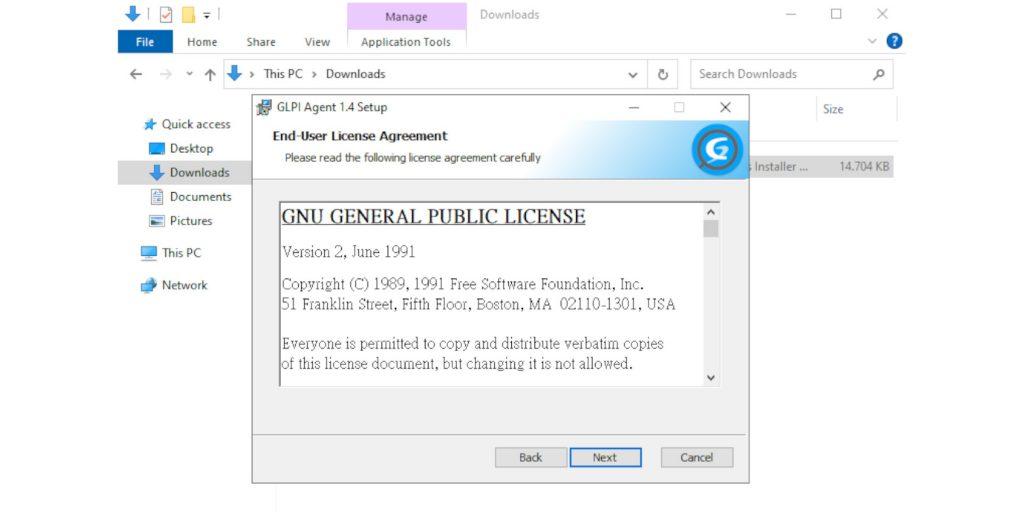The width and height of the screenshot is (1024, 512).
Task: Minimize the GLPI Agent setup window
Action: pyautogui.click(x=633, y=107)
